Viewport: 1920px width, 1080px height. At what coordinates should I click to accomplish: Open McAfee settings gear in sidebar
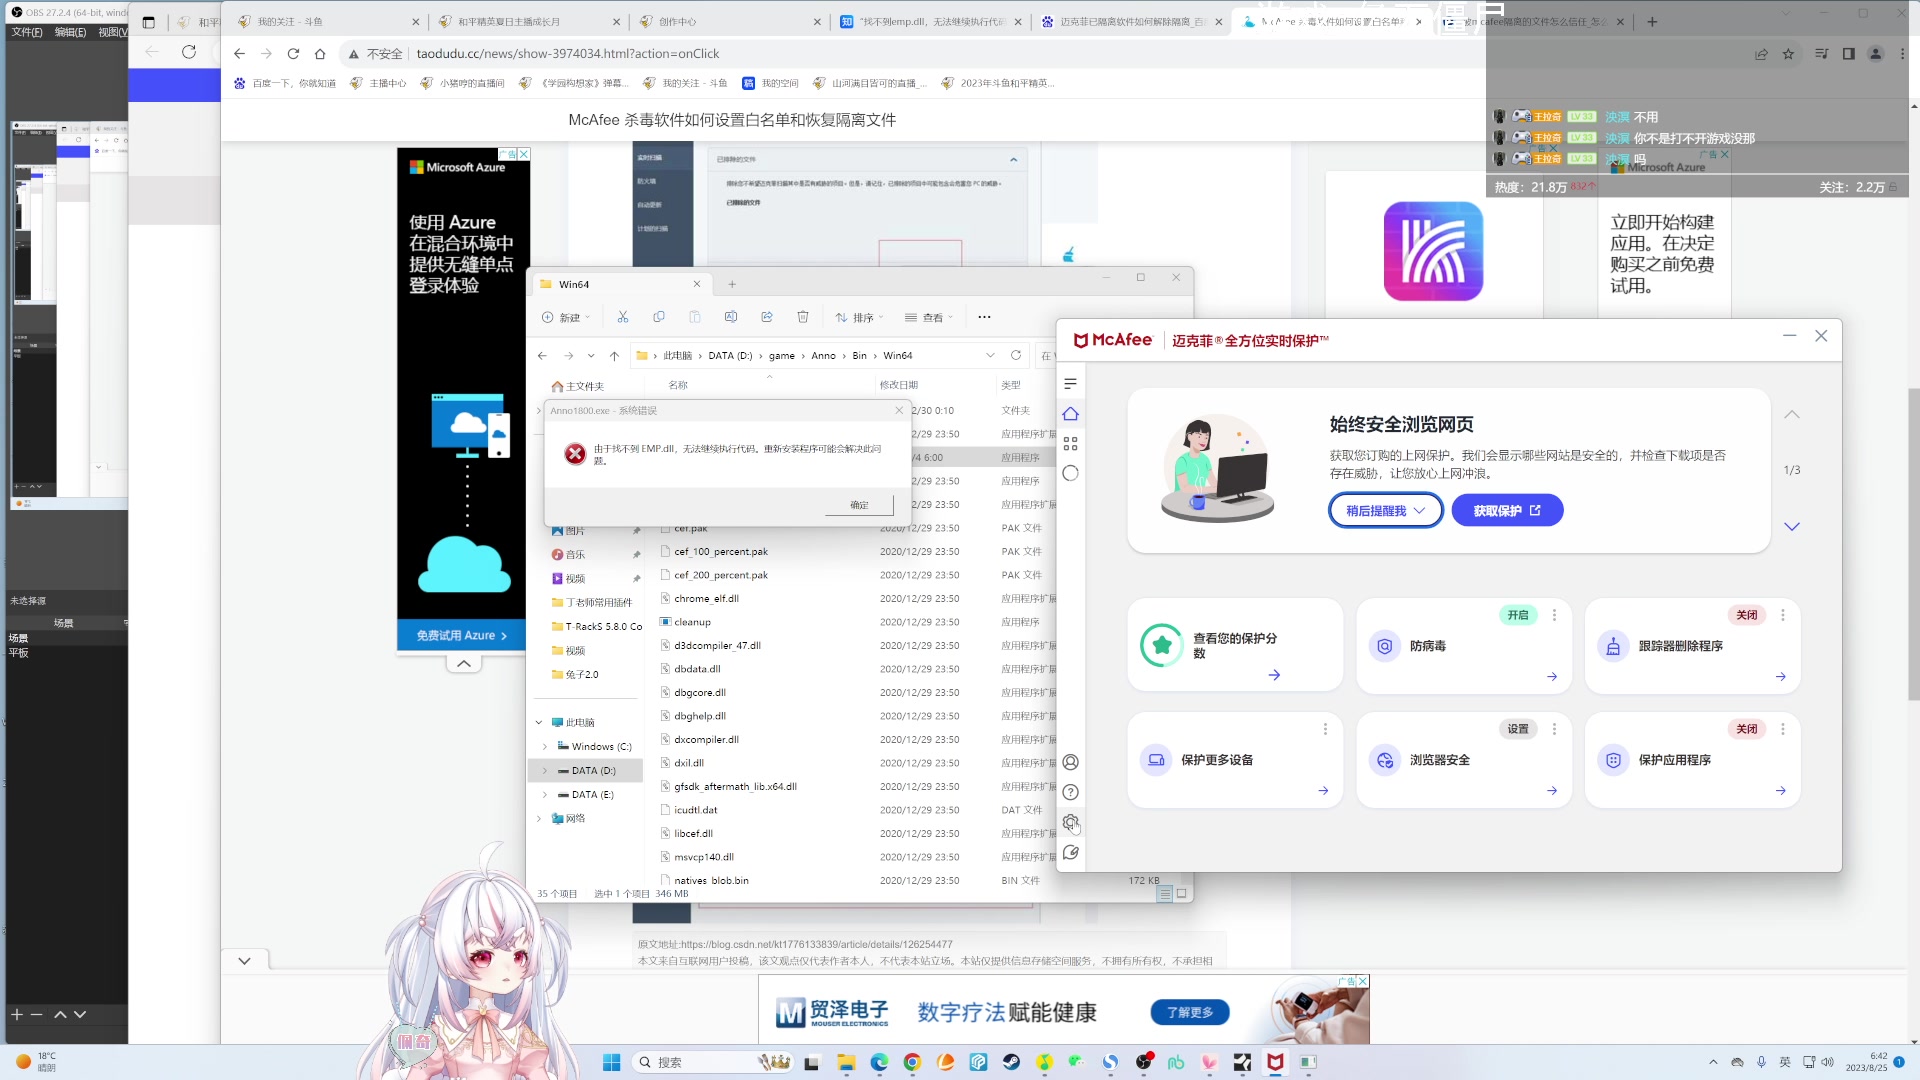click(x=1071, y=823)
